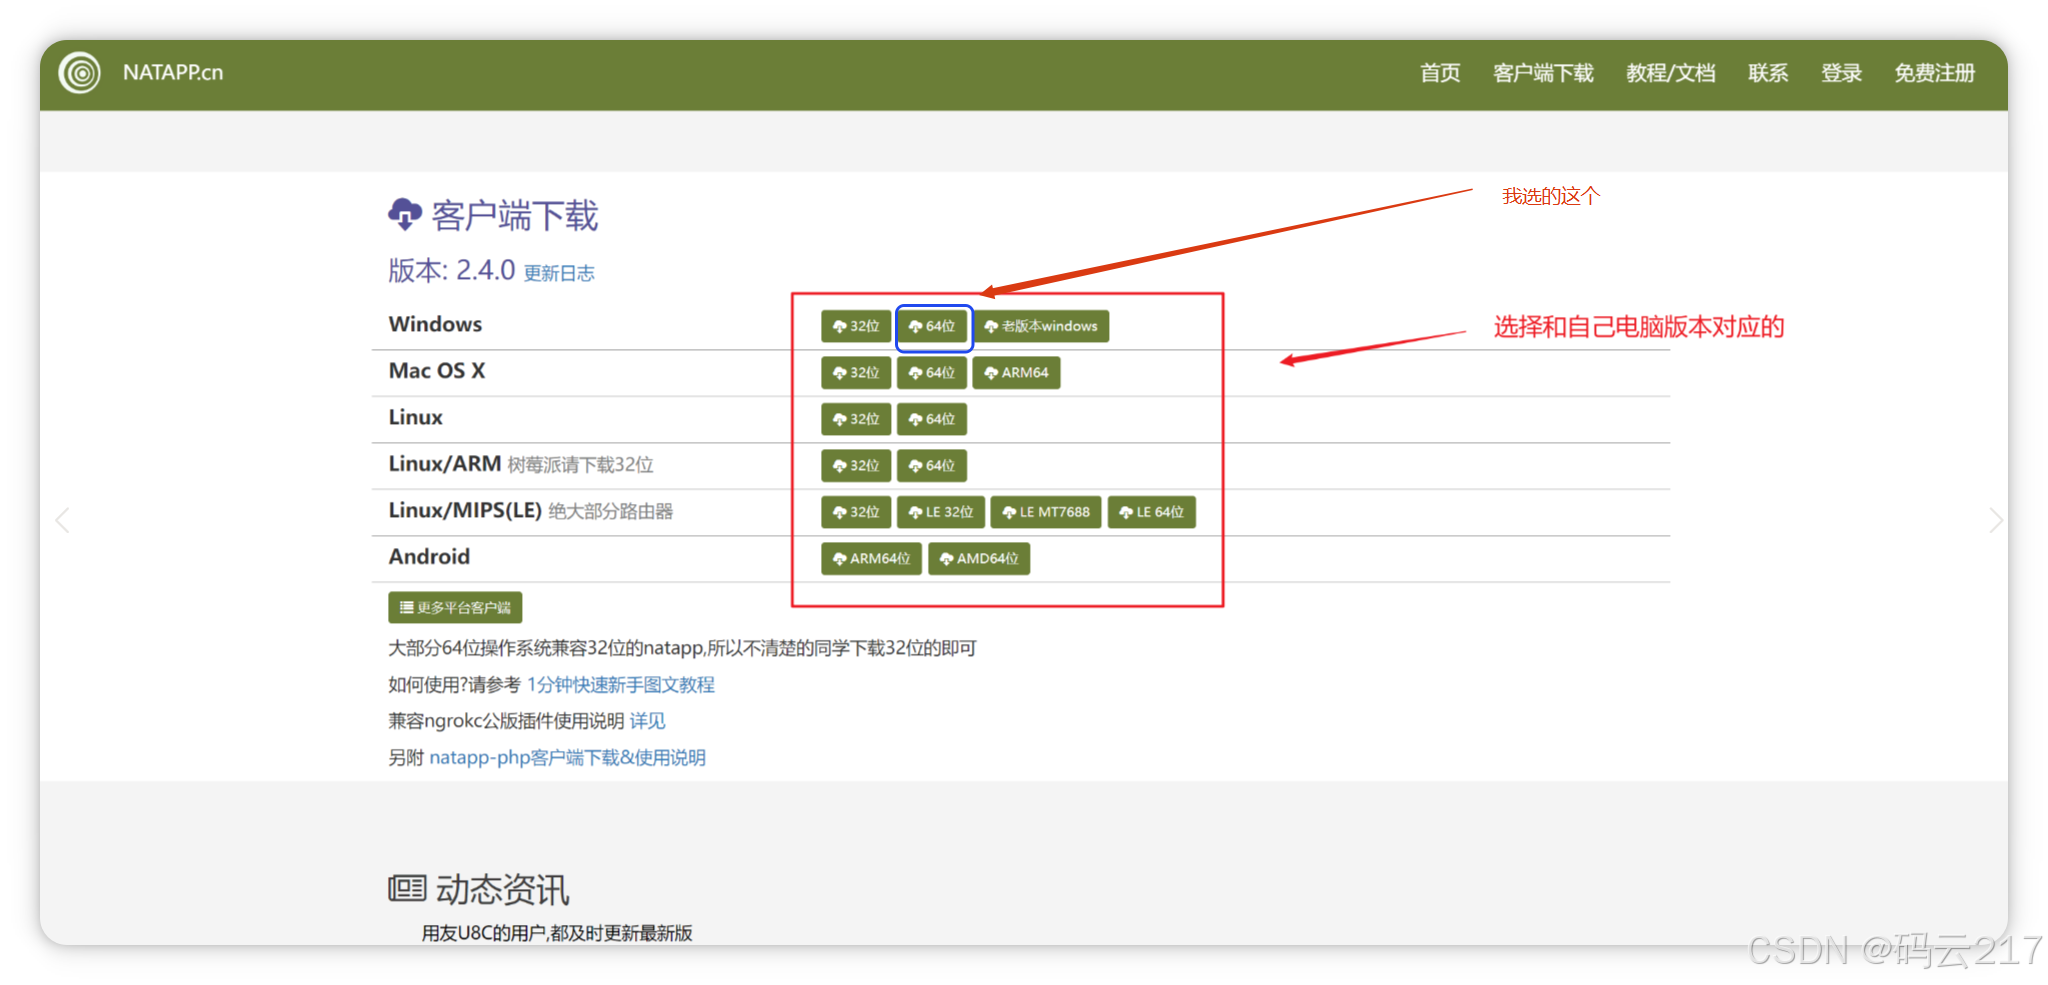Download Linux/ARM 64位 client
Screen dimensions: 2048x985
932,466
